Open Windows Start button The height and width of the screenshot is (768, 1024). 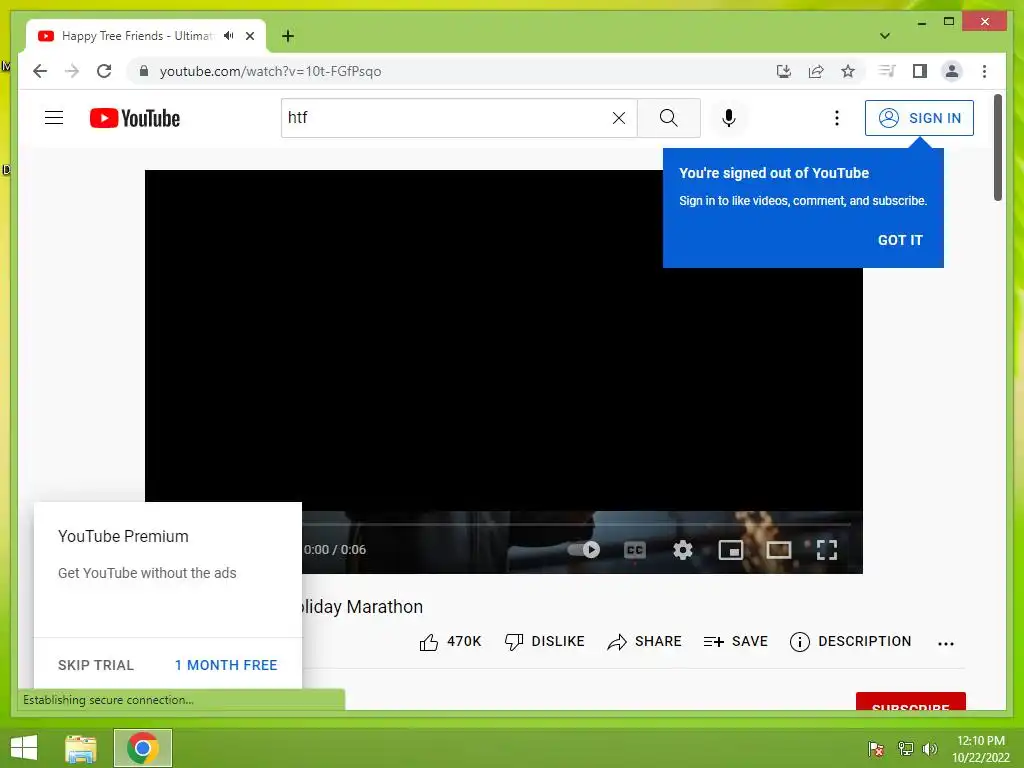coord(24,748)
